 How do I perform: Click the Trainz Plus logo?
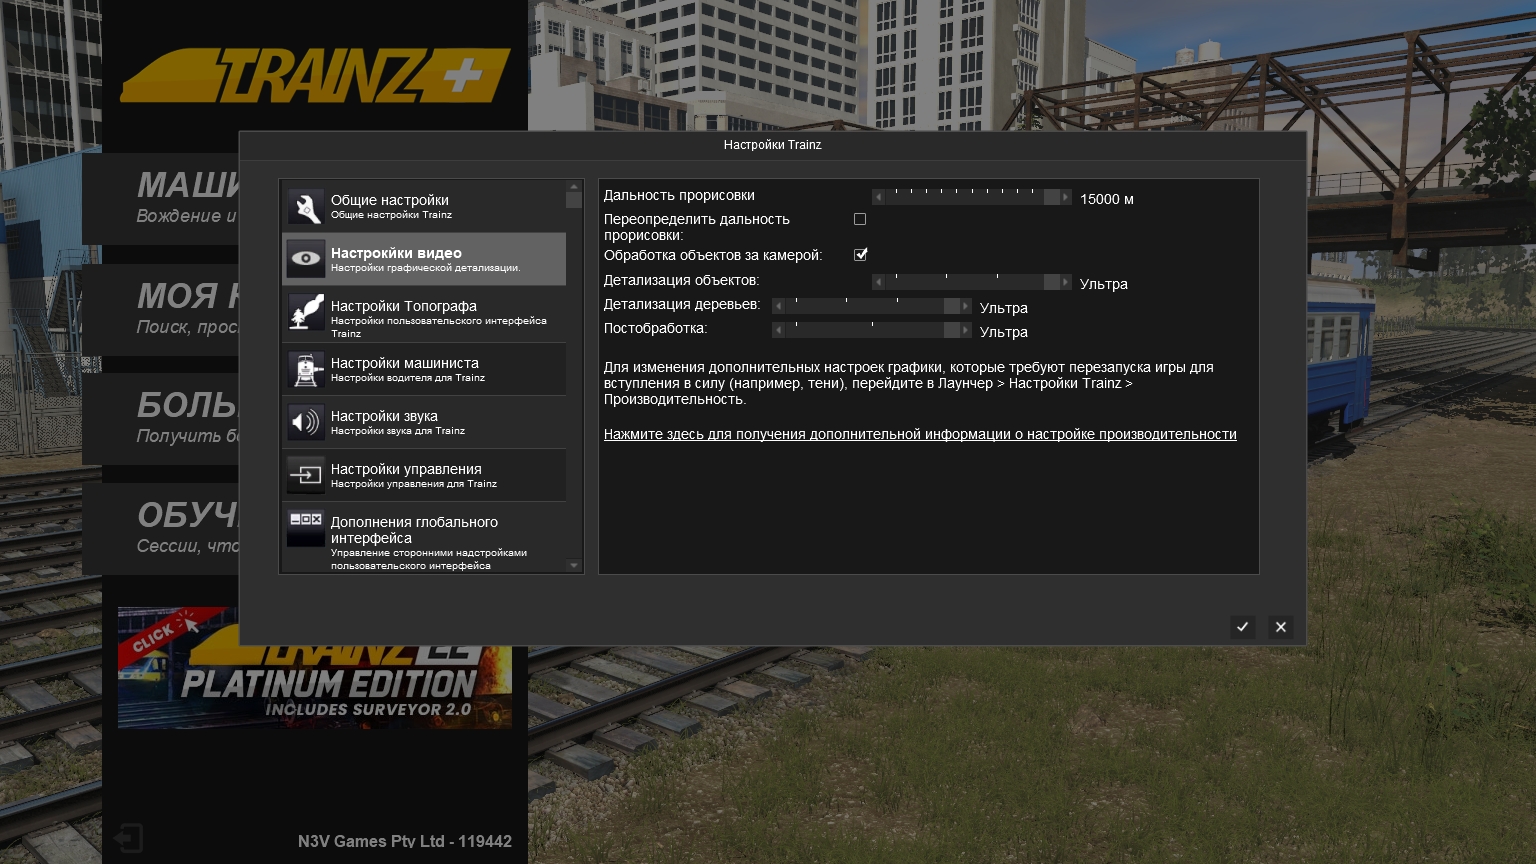316,75
